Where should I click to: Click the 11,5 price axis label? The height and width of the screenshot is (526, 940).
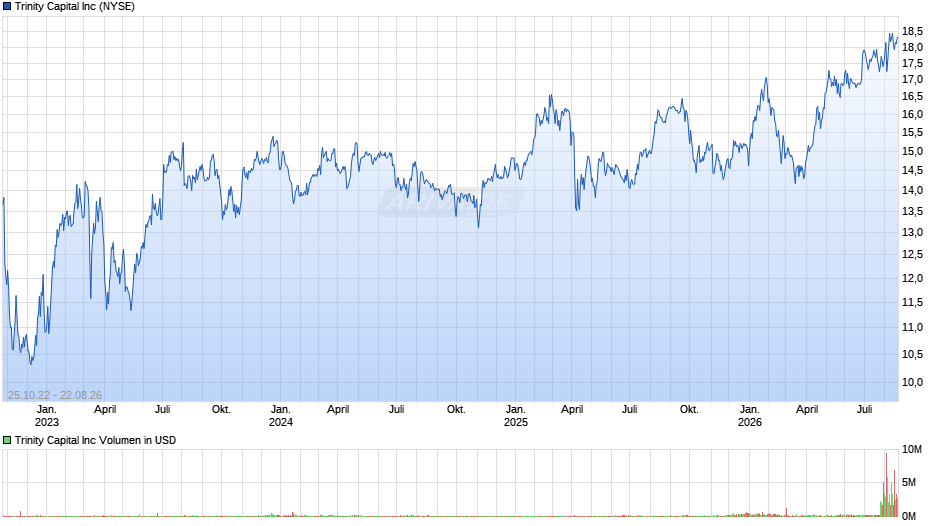[912, 302]
